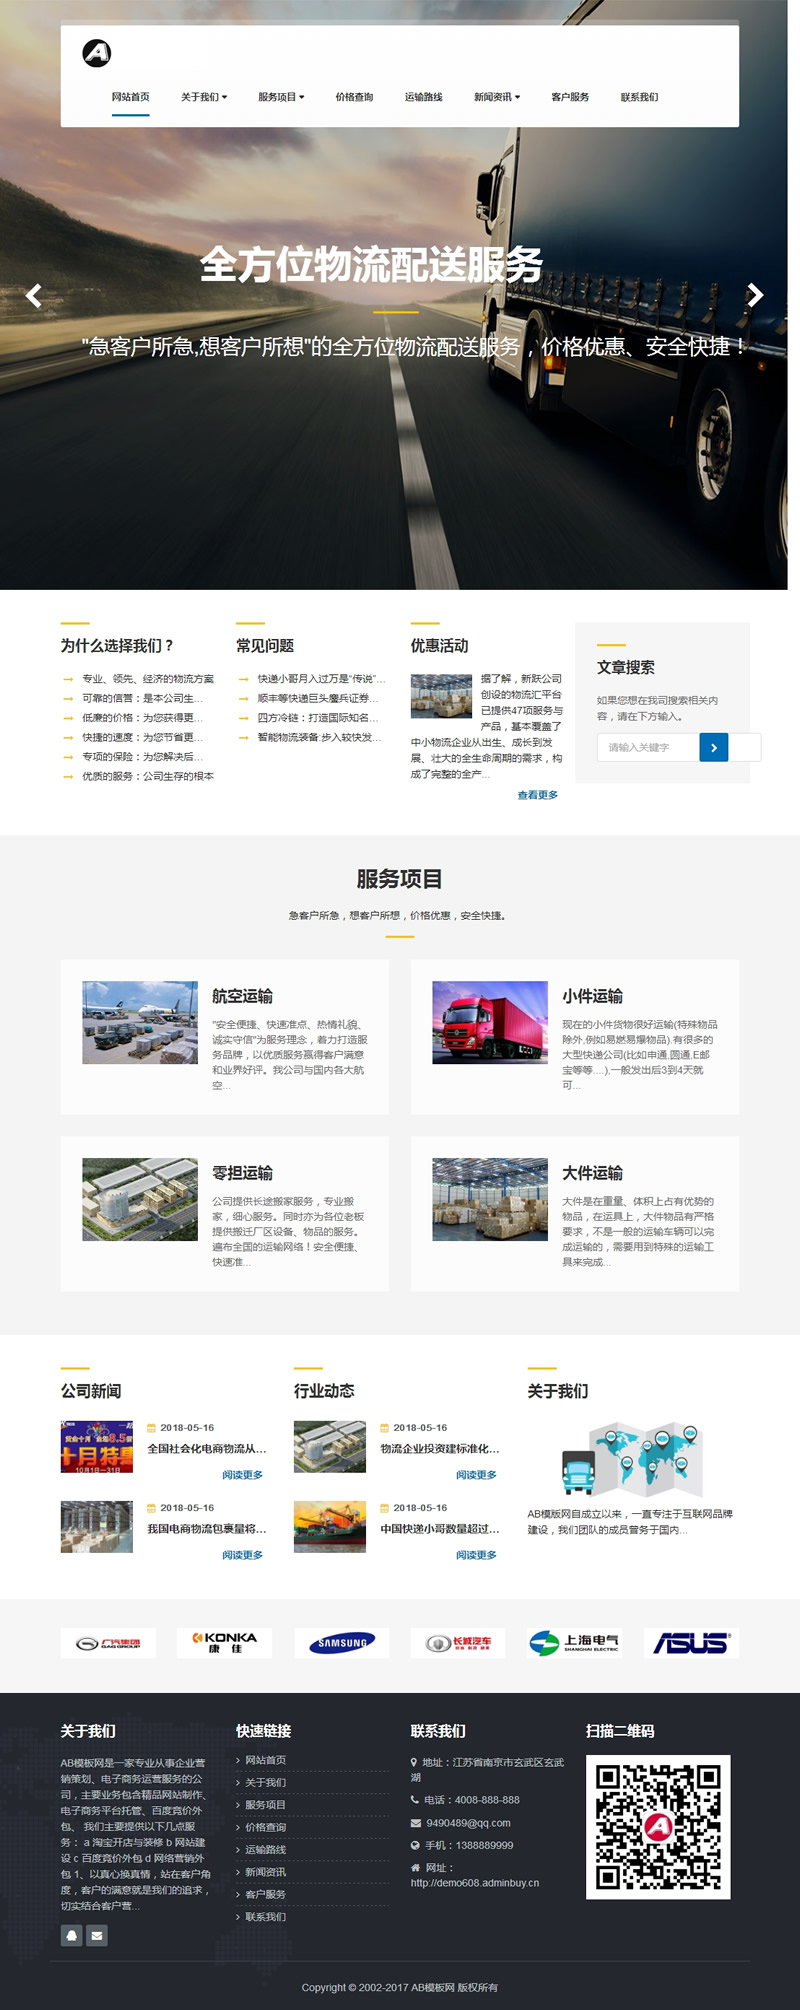Viewport: 800px width, 2010px height.
Task: Expand the 服务项目 navigation dropdown
Action: (281, 97)
